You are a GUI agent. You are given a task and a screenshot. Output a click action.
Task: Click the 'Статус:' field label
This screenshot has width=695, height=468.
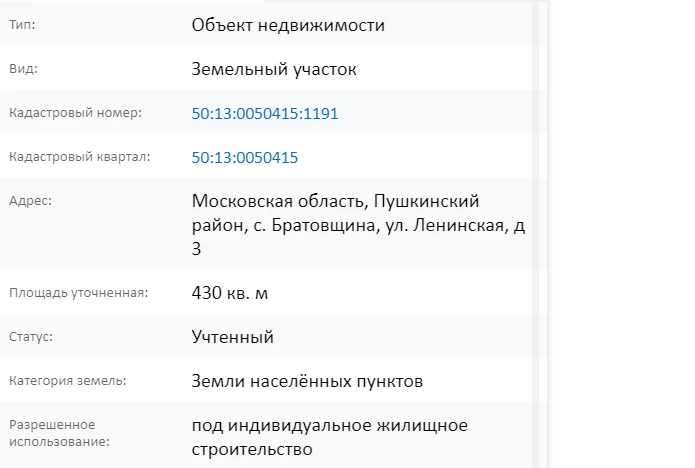[30, 337]
